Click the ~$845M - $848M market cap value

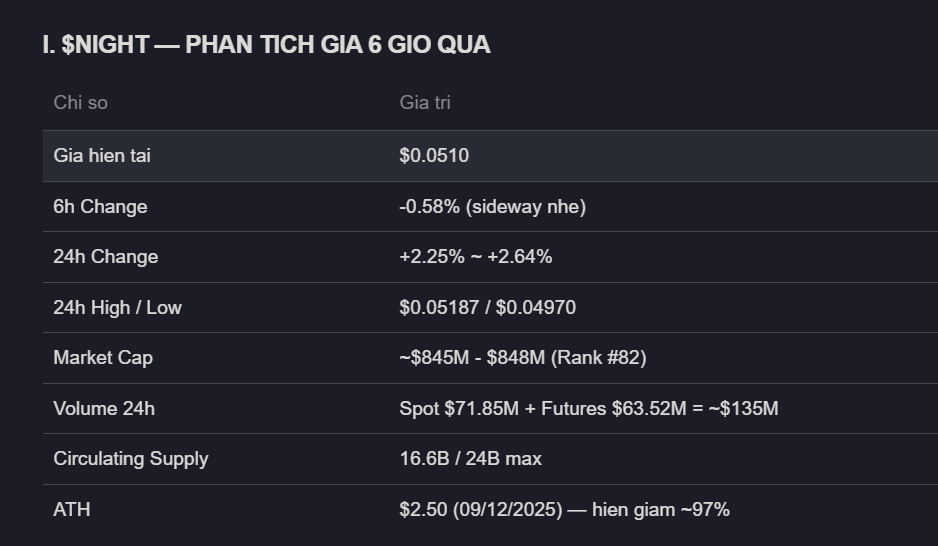tap(472, 358)
